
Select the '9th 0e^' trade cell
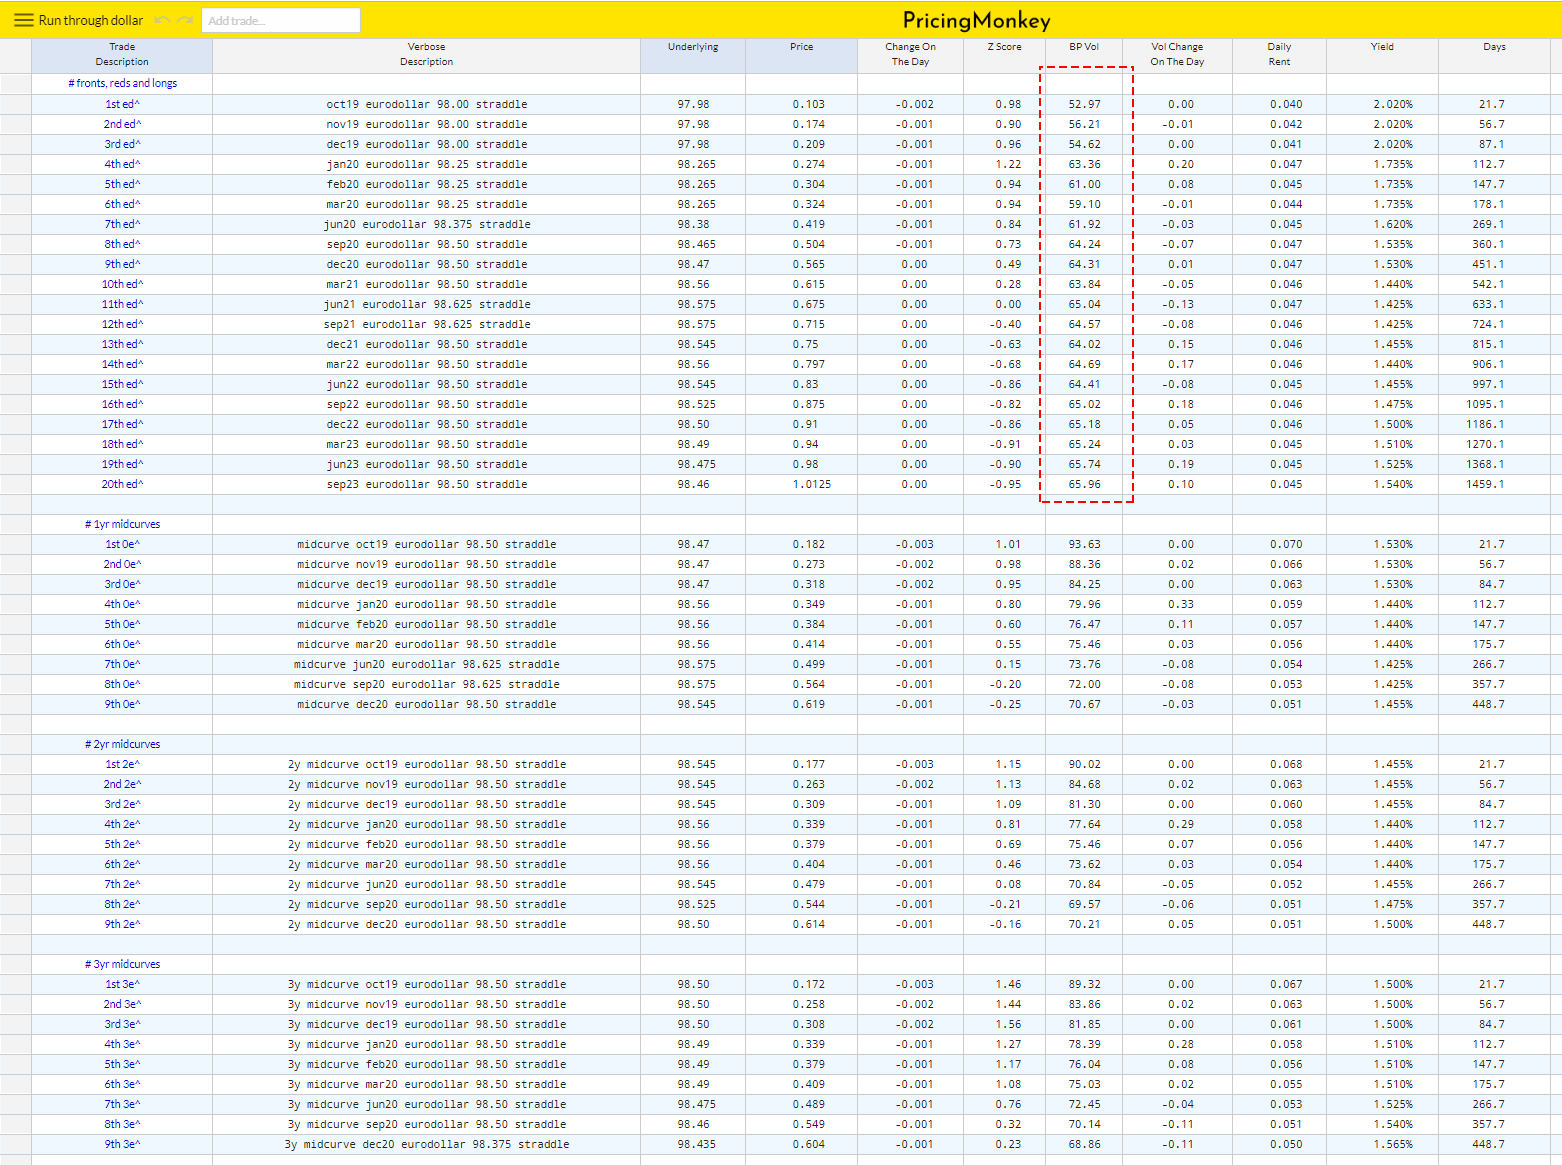(122, 704)
